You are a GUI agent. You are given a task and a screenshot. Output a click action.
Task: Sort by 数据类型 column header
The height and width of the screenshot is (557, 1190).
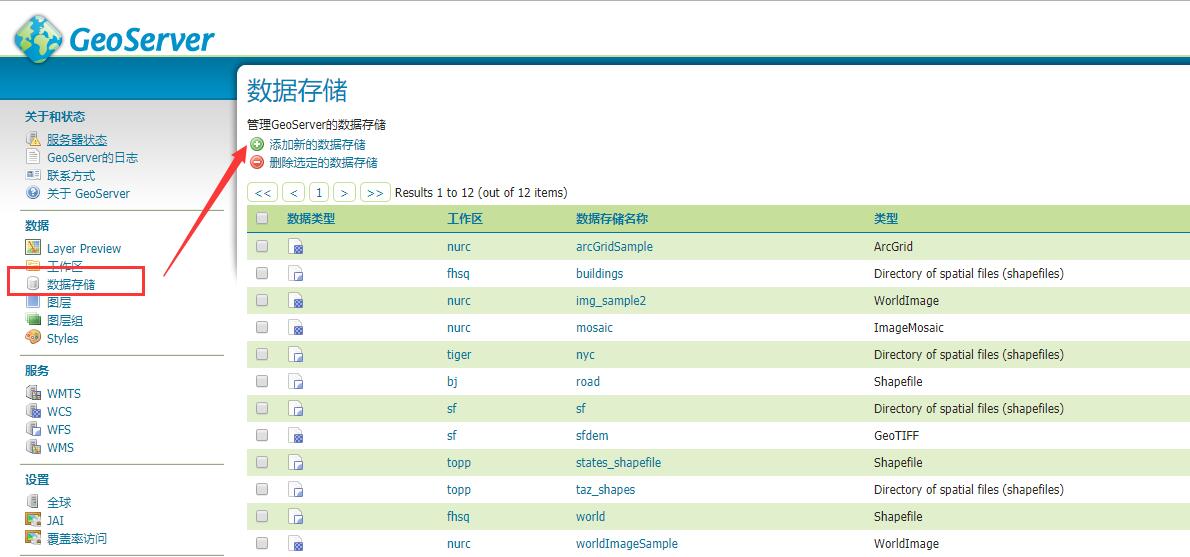pos(310,219)
